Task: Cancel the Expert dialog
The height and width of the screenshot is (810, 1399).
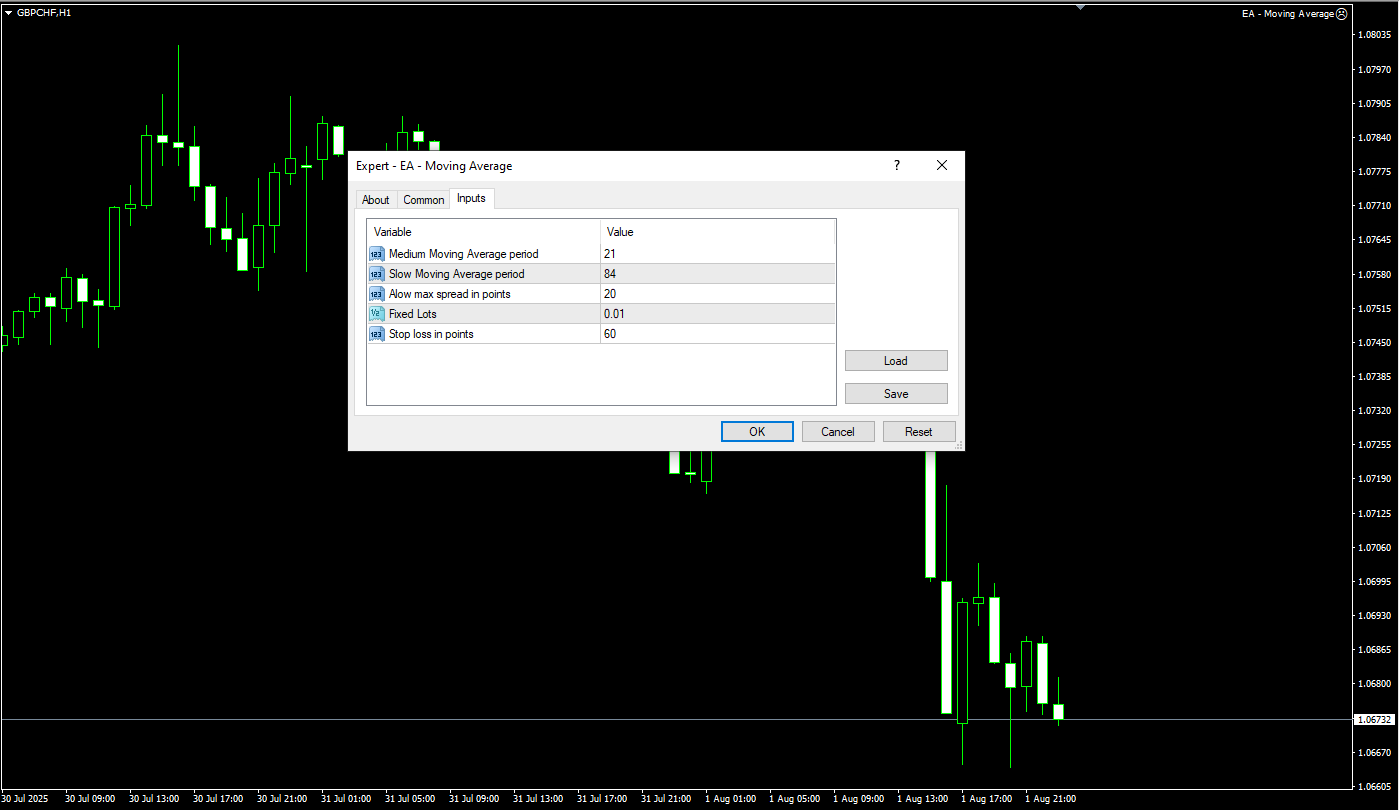Action: click(x=838, y=432)
